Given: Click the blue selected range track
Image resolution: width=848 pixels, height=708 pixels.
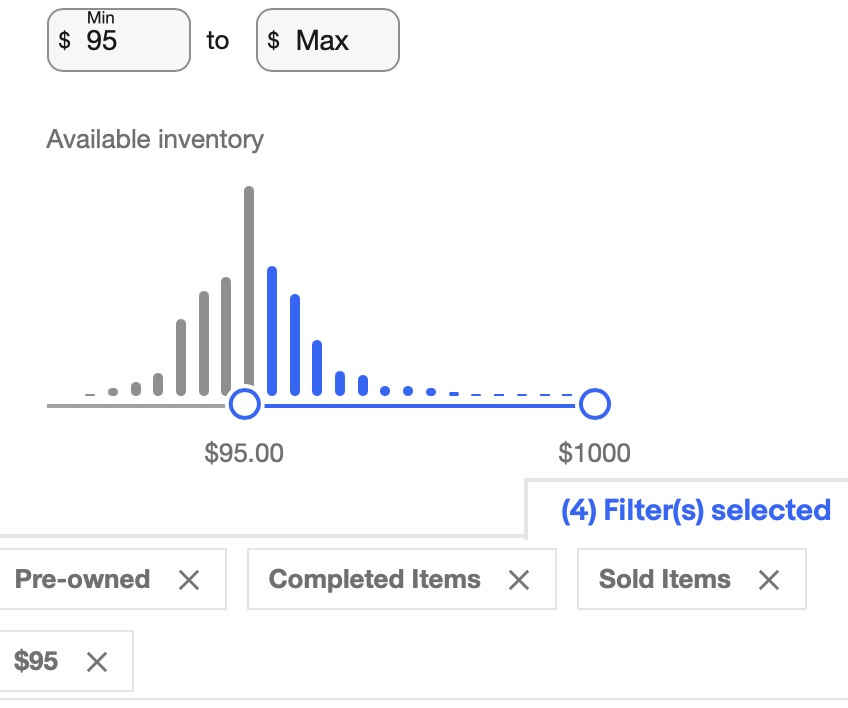Looking at the screenshot, I should pyautogui.click(x=420, y=405).
